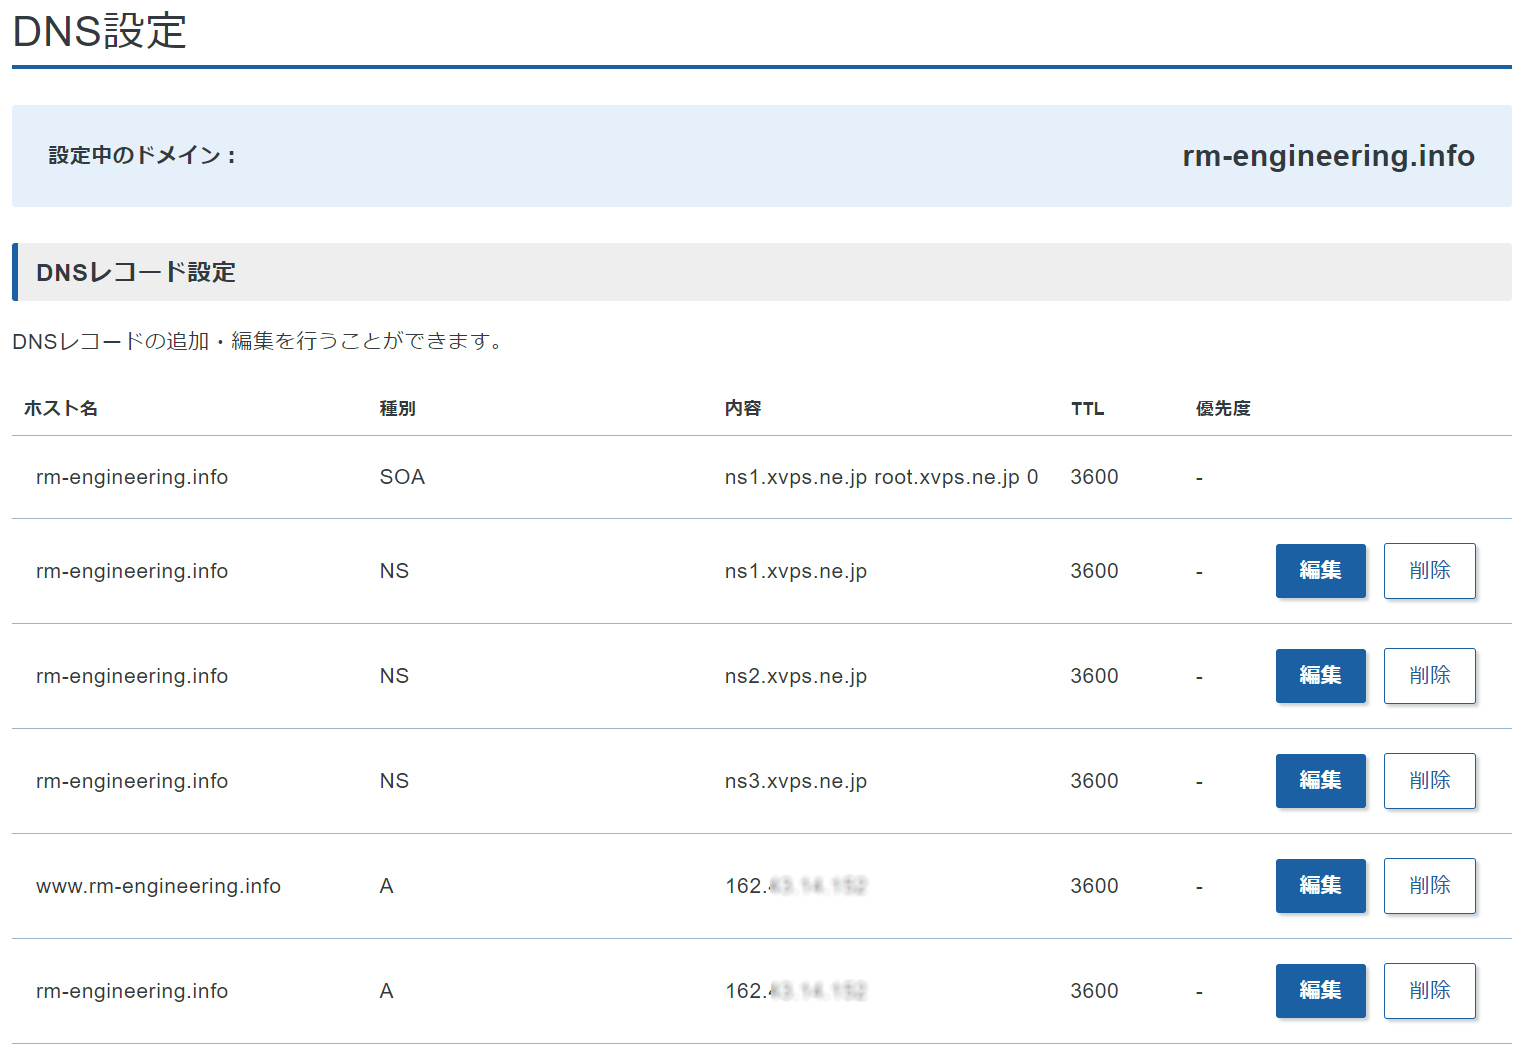Delete the ns3.xvps.ne.jp NS record
The height and width of the screenshot is (1060, 1527).
point(1429,781)
